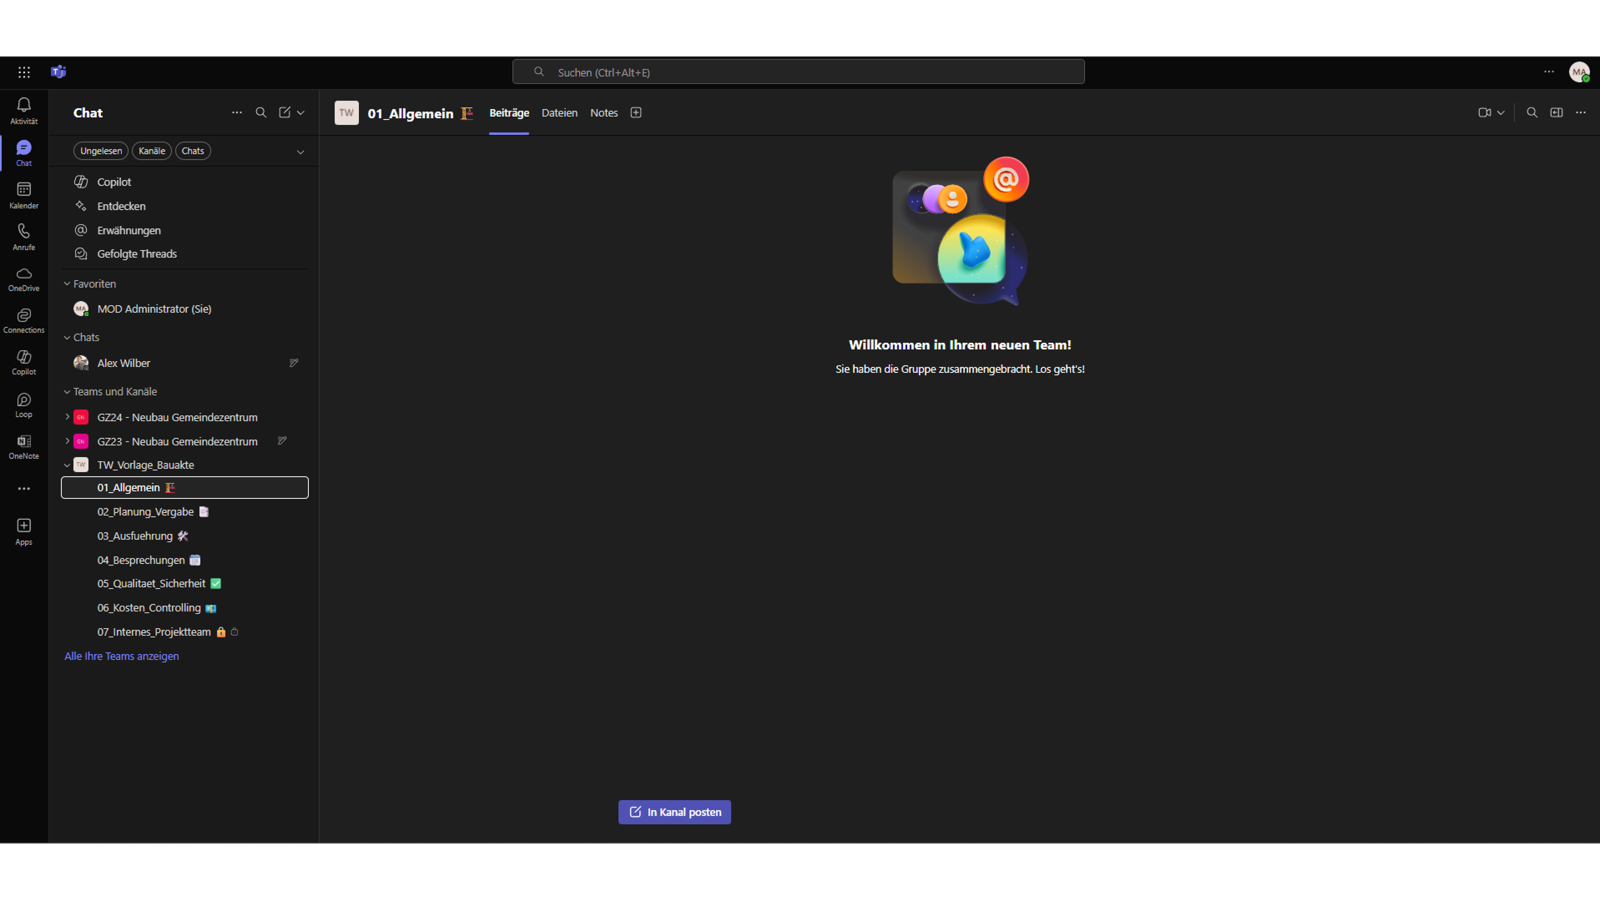This screenshot has width=1600, height=900.
Task: Open the Loop app icon
Action: click(24, 404)
